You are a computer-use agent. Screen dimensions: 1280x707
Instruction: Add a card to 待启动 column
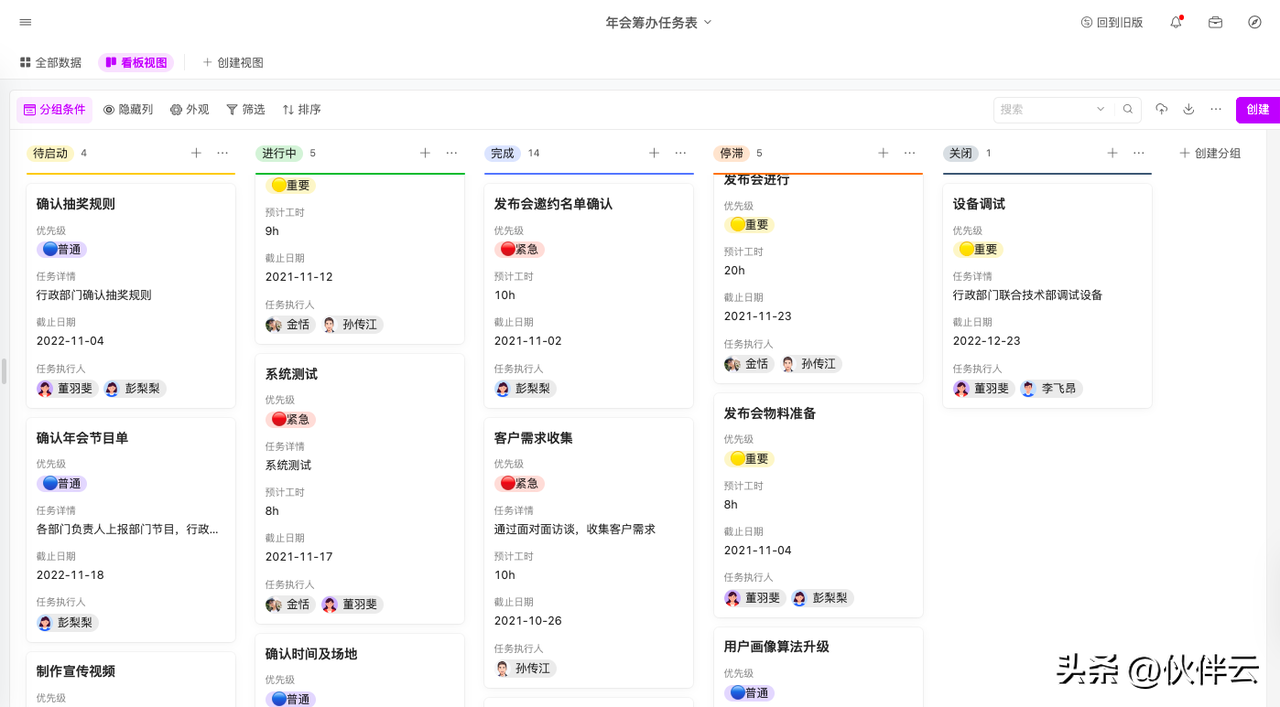[196, 153]
